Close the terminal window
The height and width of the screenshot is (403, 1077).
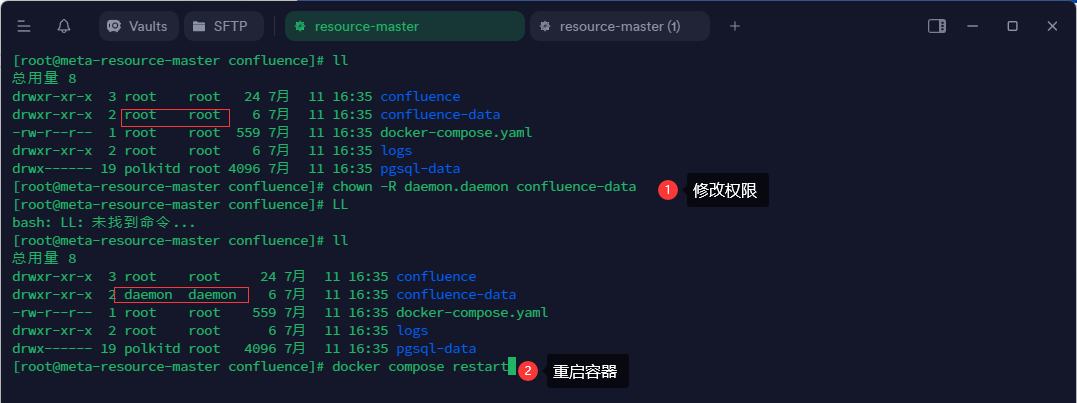point(1052,26)
